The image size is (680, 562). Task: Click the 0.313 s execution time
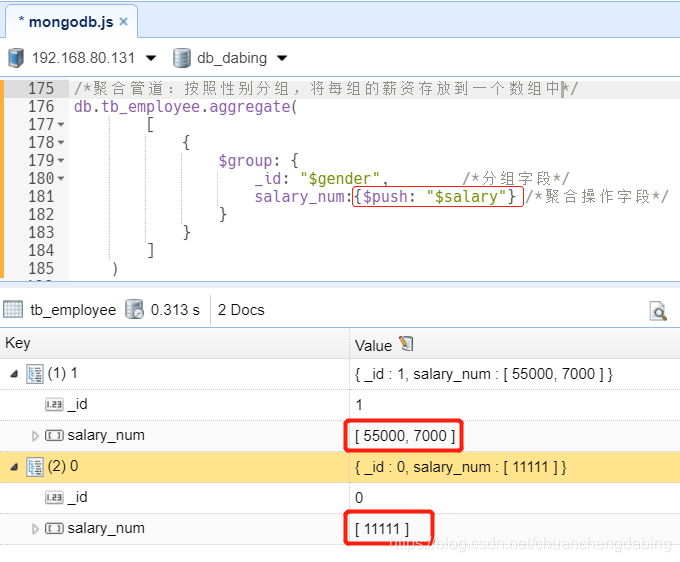point(175,310)
